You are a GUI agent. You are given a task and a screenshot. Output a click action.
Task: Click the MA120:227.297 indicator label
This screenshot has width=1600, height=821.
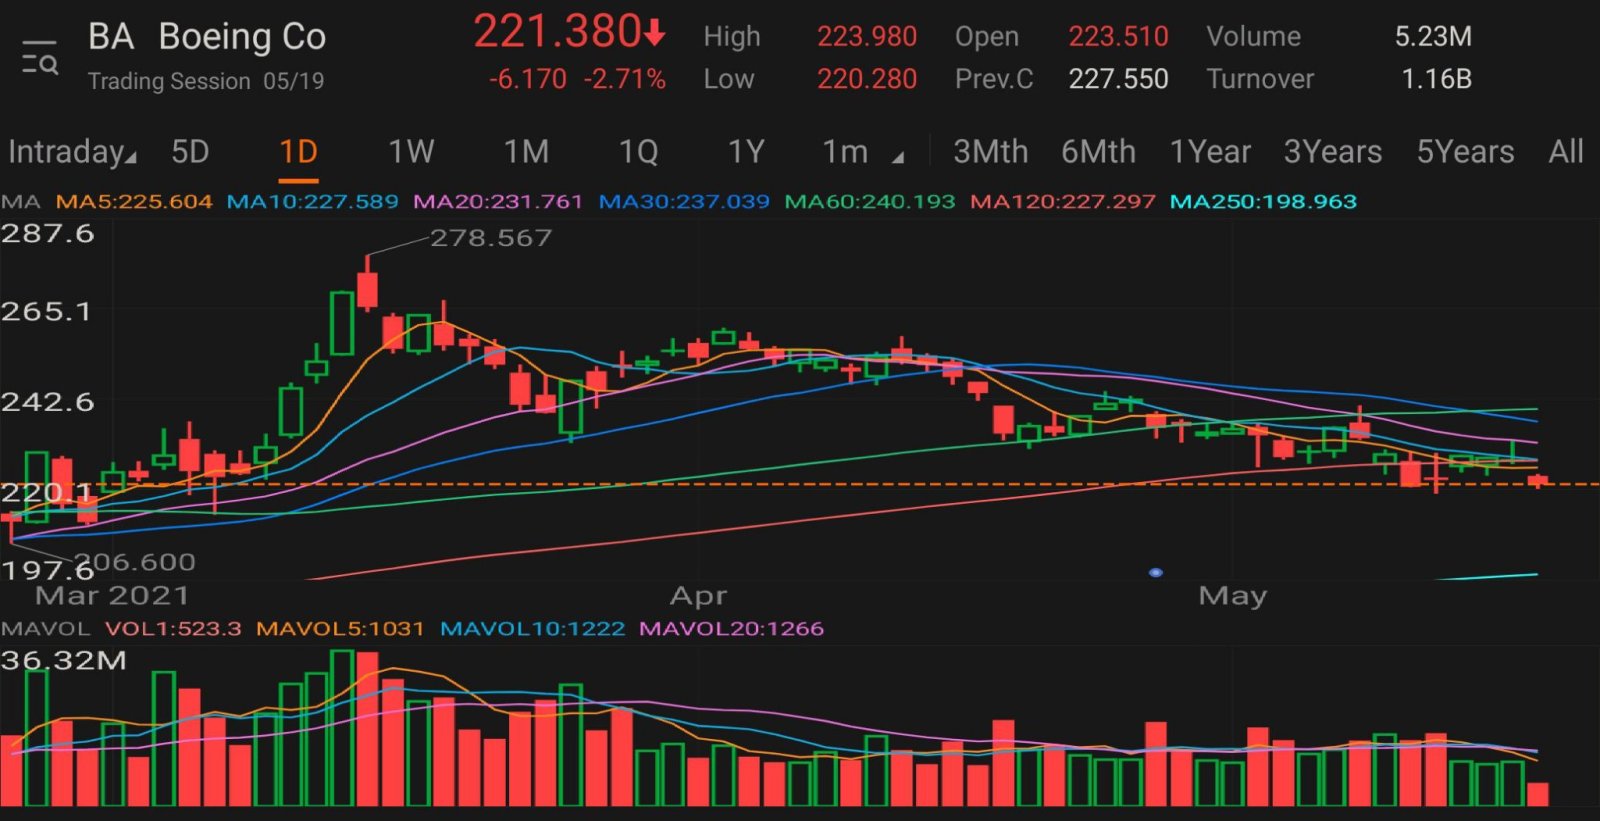(x=1062, y=201)
